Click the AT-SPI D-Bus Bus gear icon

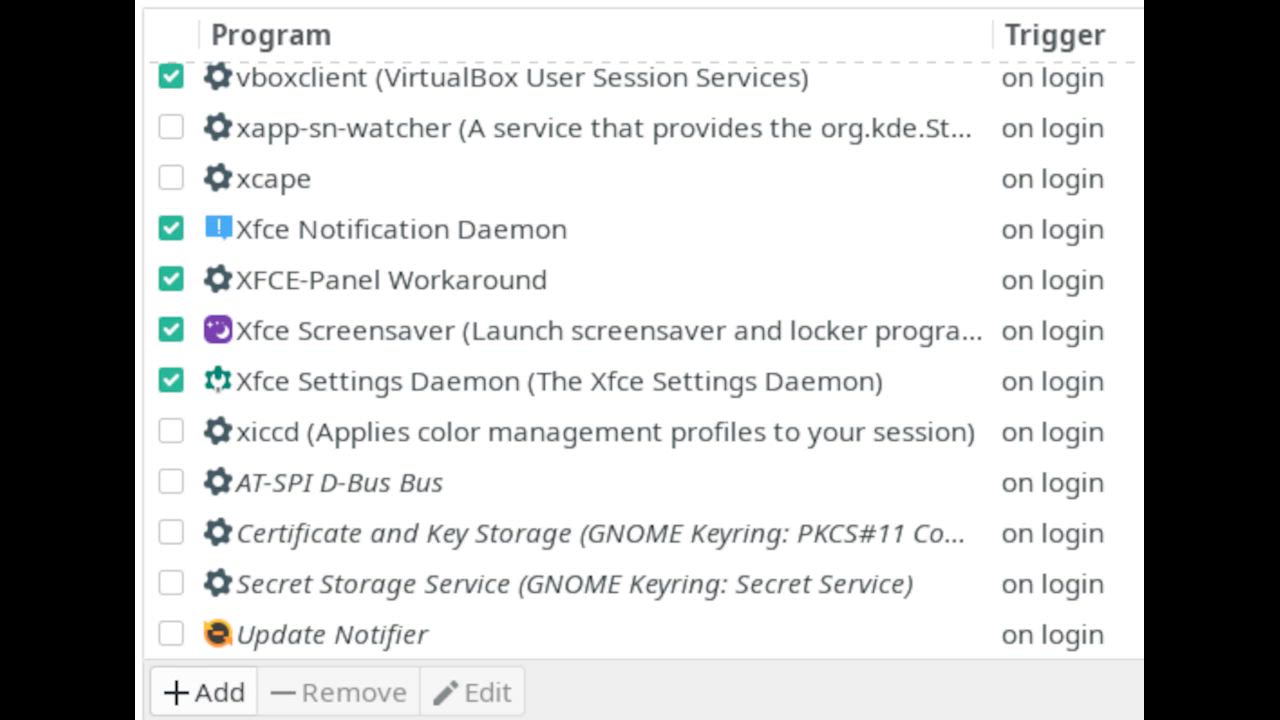[x=218, y=482]
